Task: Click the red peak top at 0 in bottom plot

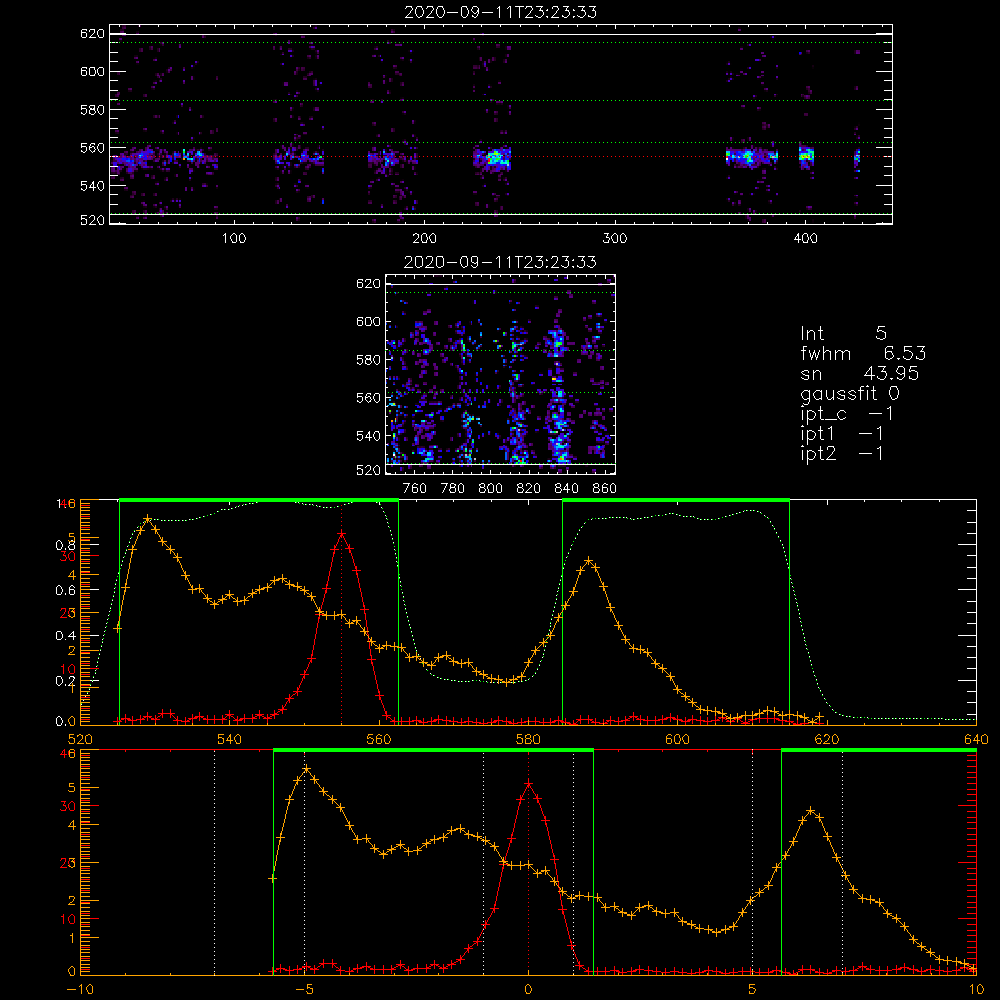Action: (x=528, y=783)
